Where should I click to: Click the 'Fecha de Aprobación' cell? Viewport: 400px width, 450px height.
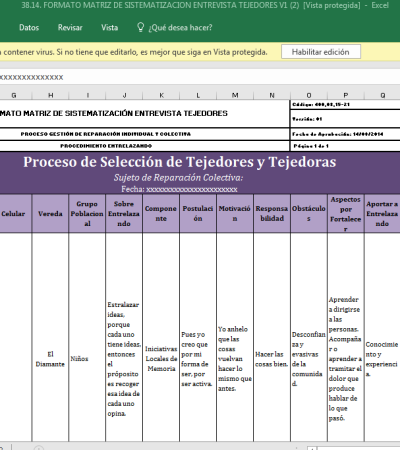coord(345,134)
